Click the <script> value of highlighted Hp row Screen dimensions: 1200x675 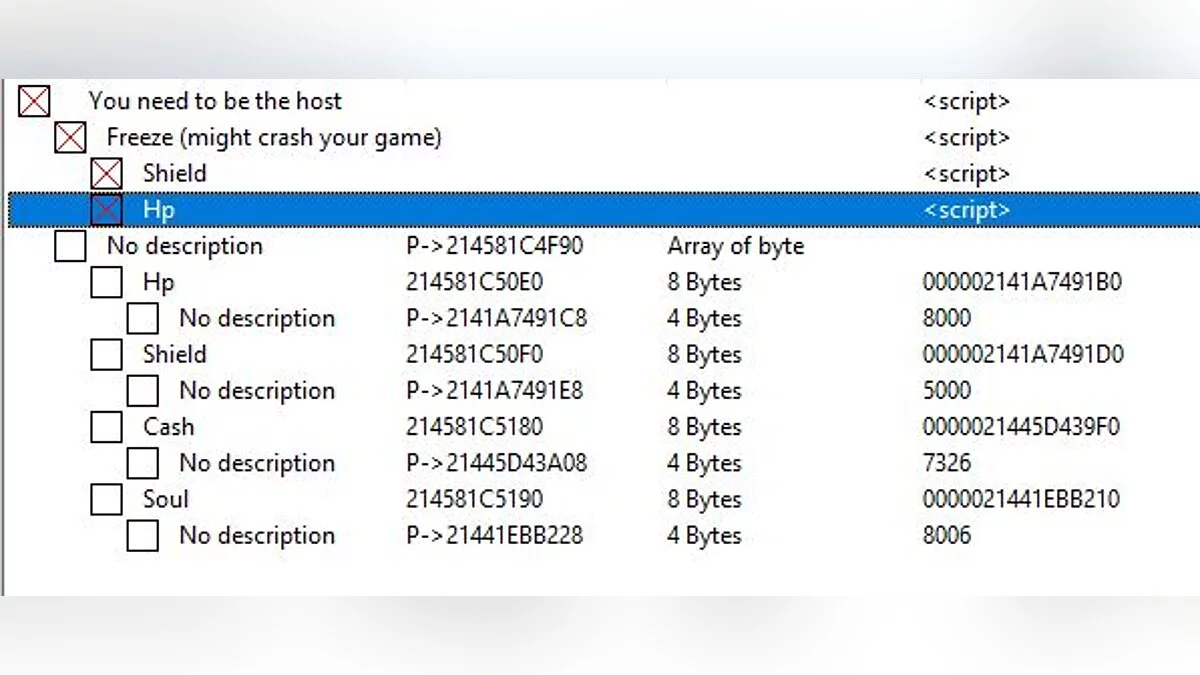(967, 210)
